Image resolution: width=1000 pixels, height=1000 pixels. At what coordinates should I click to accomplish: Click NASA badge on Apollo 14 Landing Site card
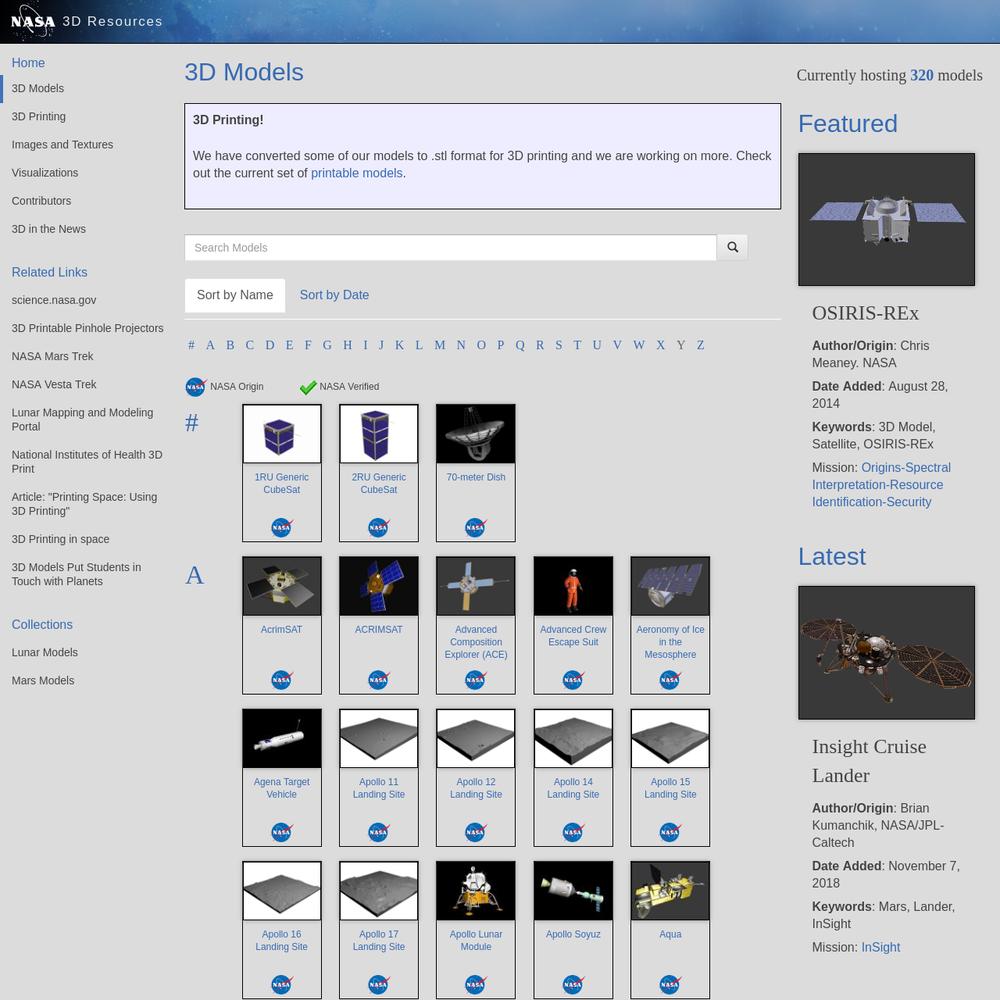coord(573,832)
